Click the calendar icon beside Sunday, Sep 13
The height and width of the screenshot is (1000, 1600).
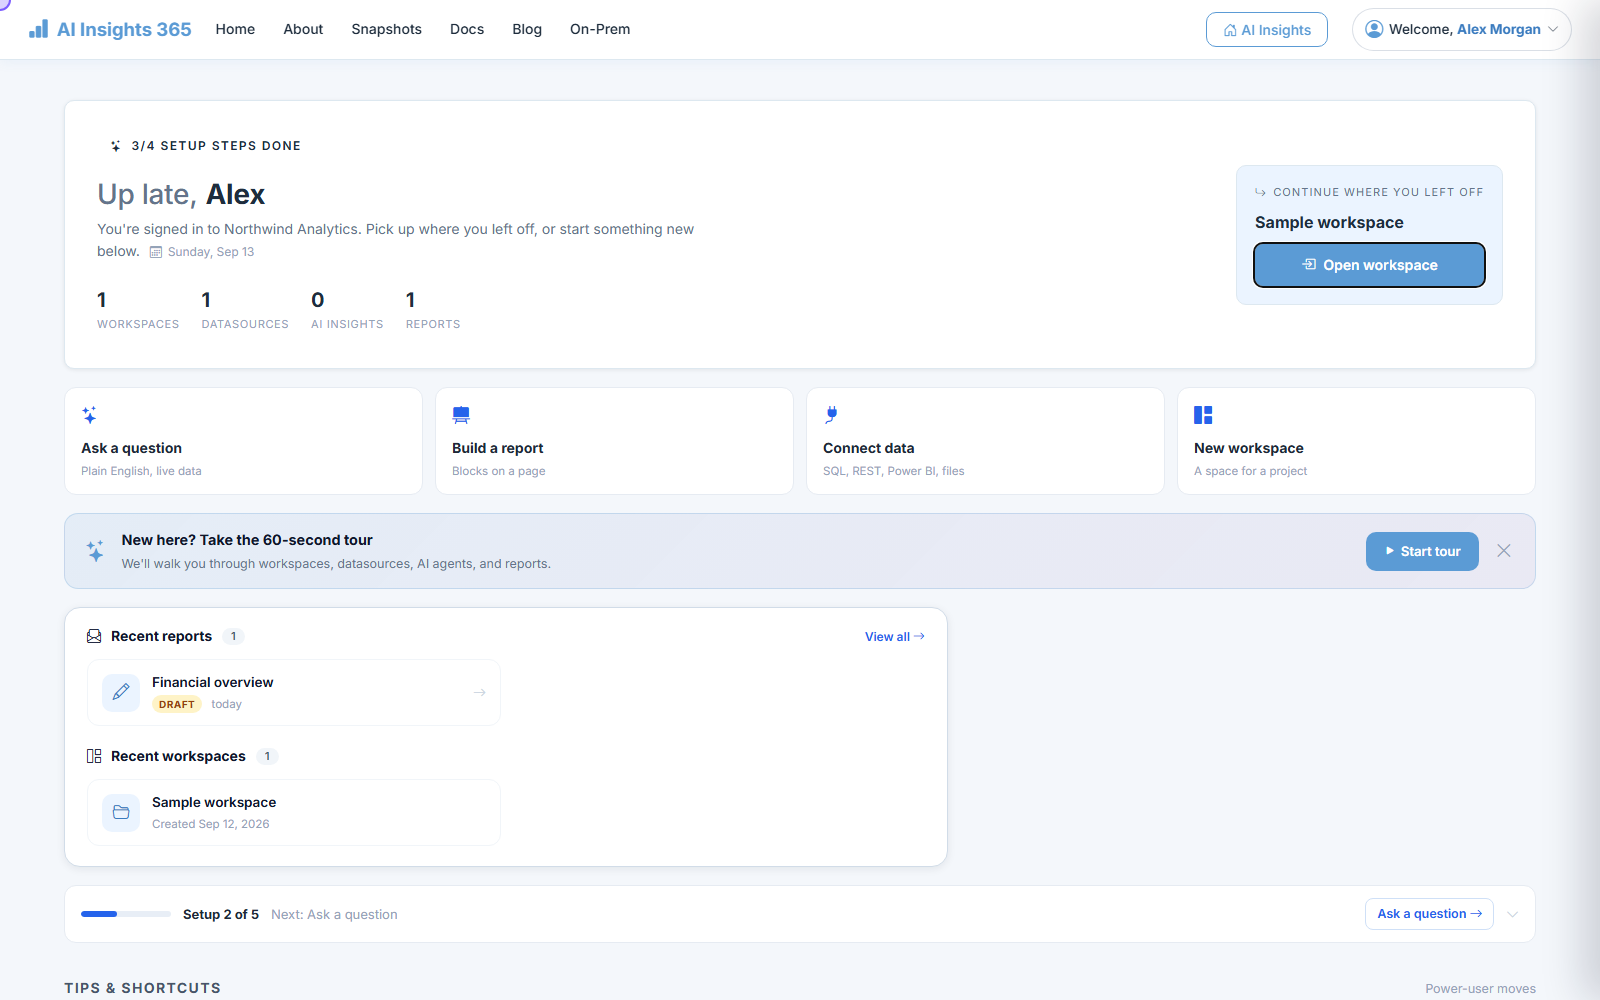(156, 252)
